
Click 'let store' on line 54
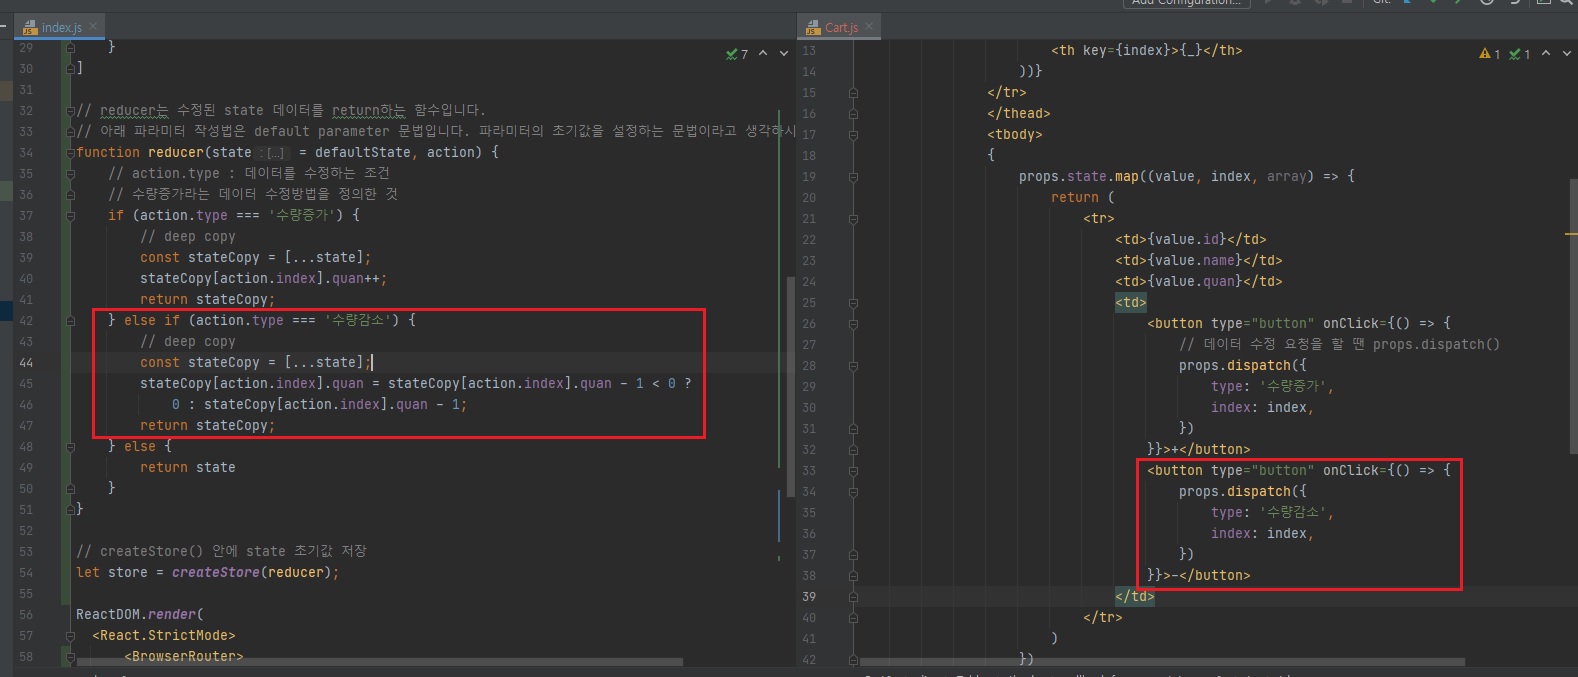pyautogui.click(x=112, y=573)
